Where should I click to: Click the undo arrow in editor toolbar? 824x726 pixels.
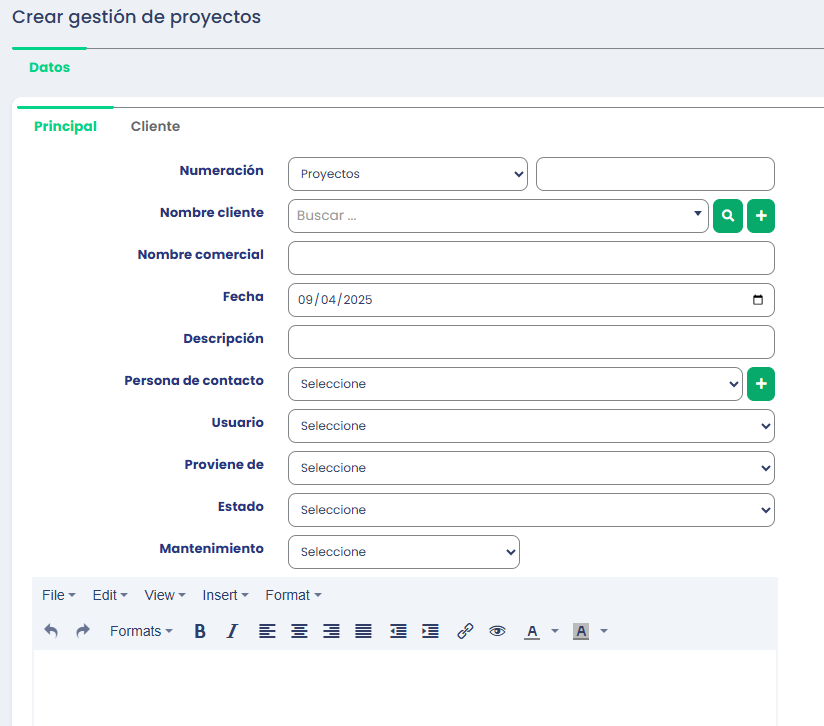tap(51, 631)
